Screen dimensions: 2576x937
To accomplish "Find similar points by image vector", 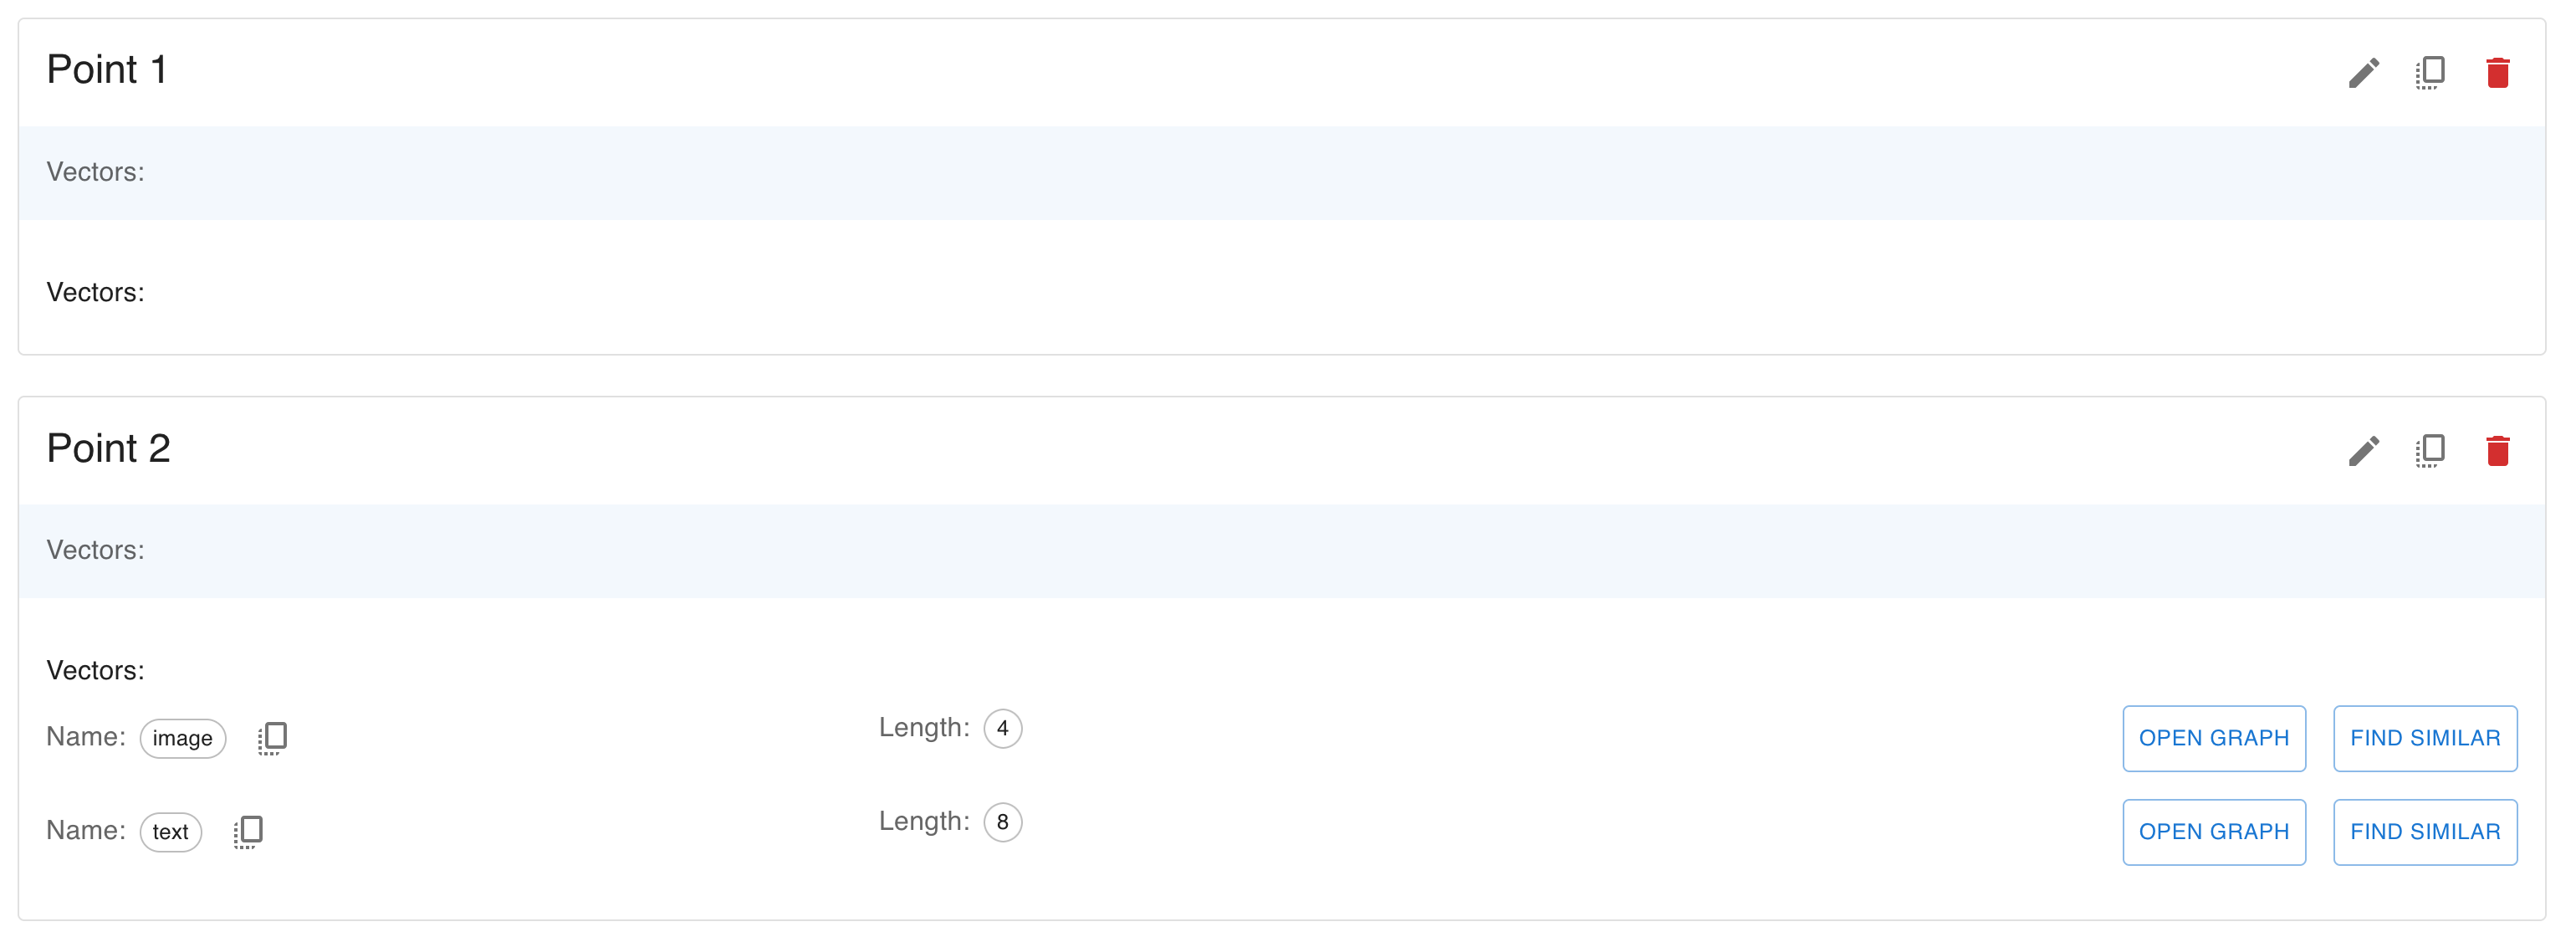I will click(2424, 738).
